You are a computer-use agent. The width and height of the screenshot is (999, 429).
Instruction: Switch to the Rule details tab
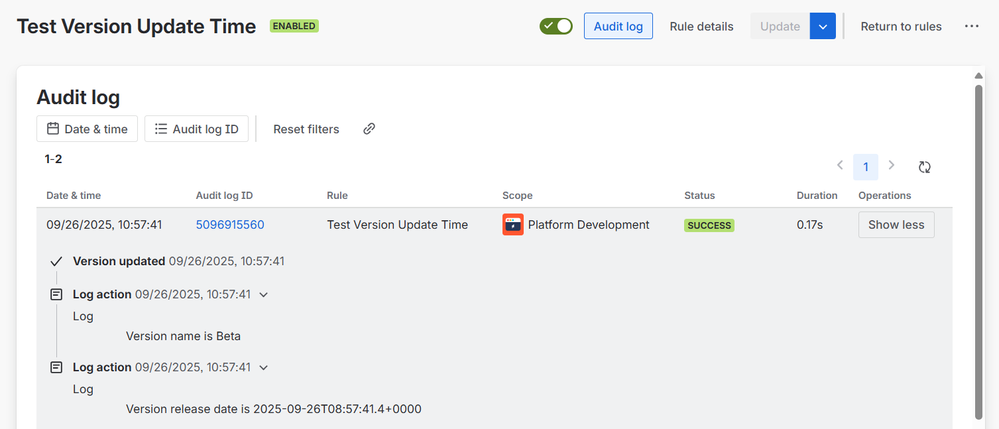(x=701, y=26)
